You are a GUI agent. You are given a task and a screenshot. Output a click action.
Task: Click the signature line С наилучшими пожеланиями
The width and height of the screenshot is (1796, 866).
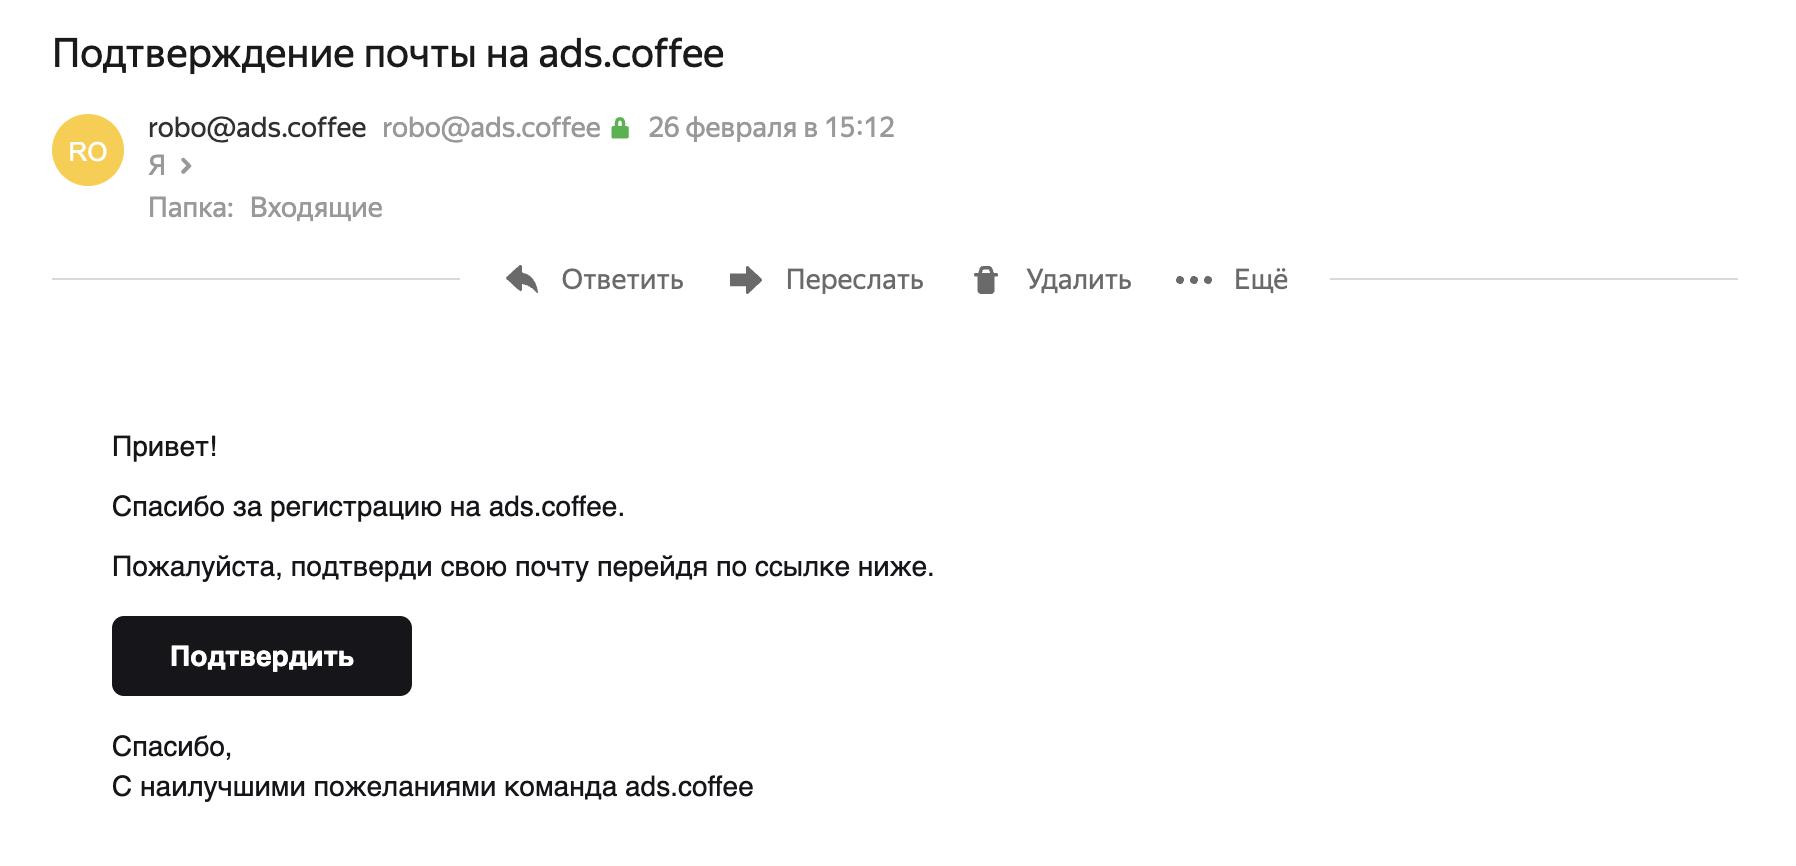click(432, 787)
